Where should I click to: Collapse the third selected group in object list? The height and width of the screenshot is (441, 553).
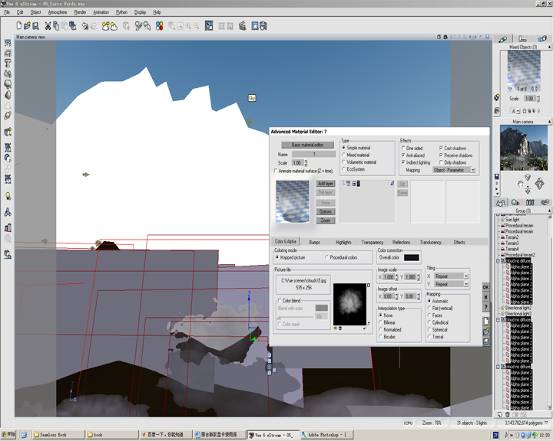[x=498, y=367]
